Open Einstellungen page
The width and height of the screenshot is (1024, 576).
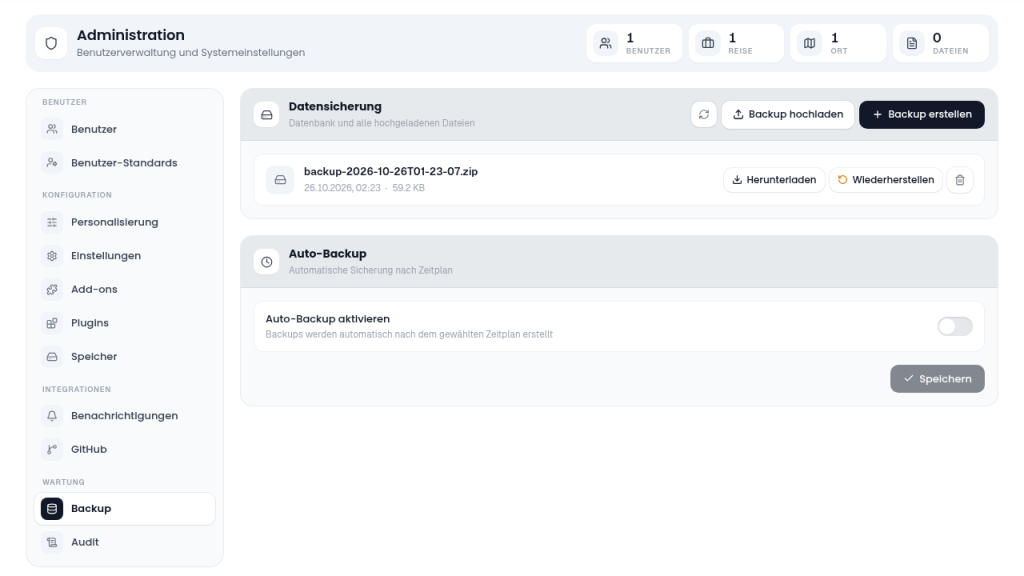click(x=125, y=256)
